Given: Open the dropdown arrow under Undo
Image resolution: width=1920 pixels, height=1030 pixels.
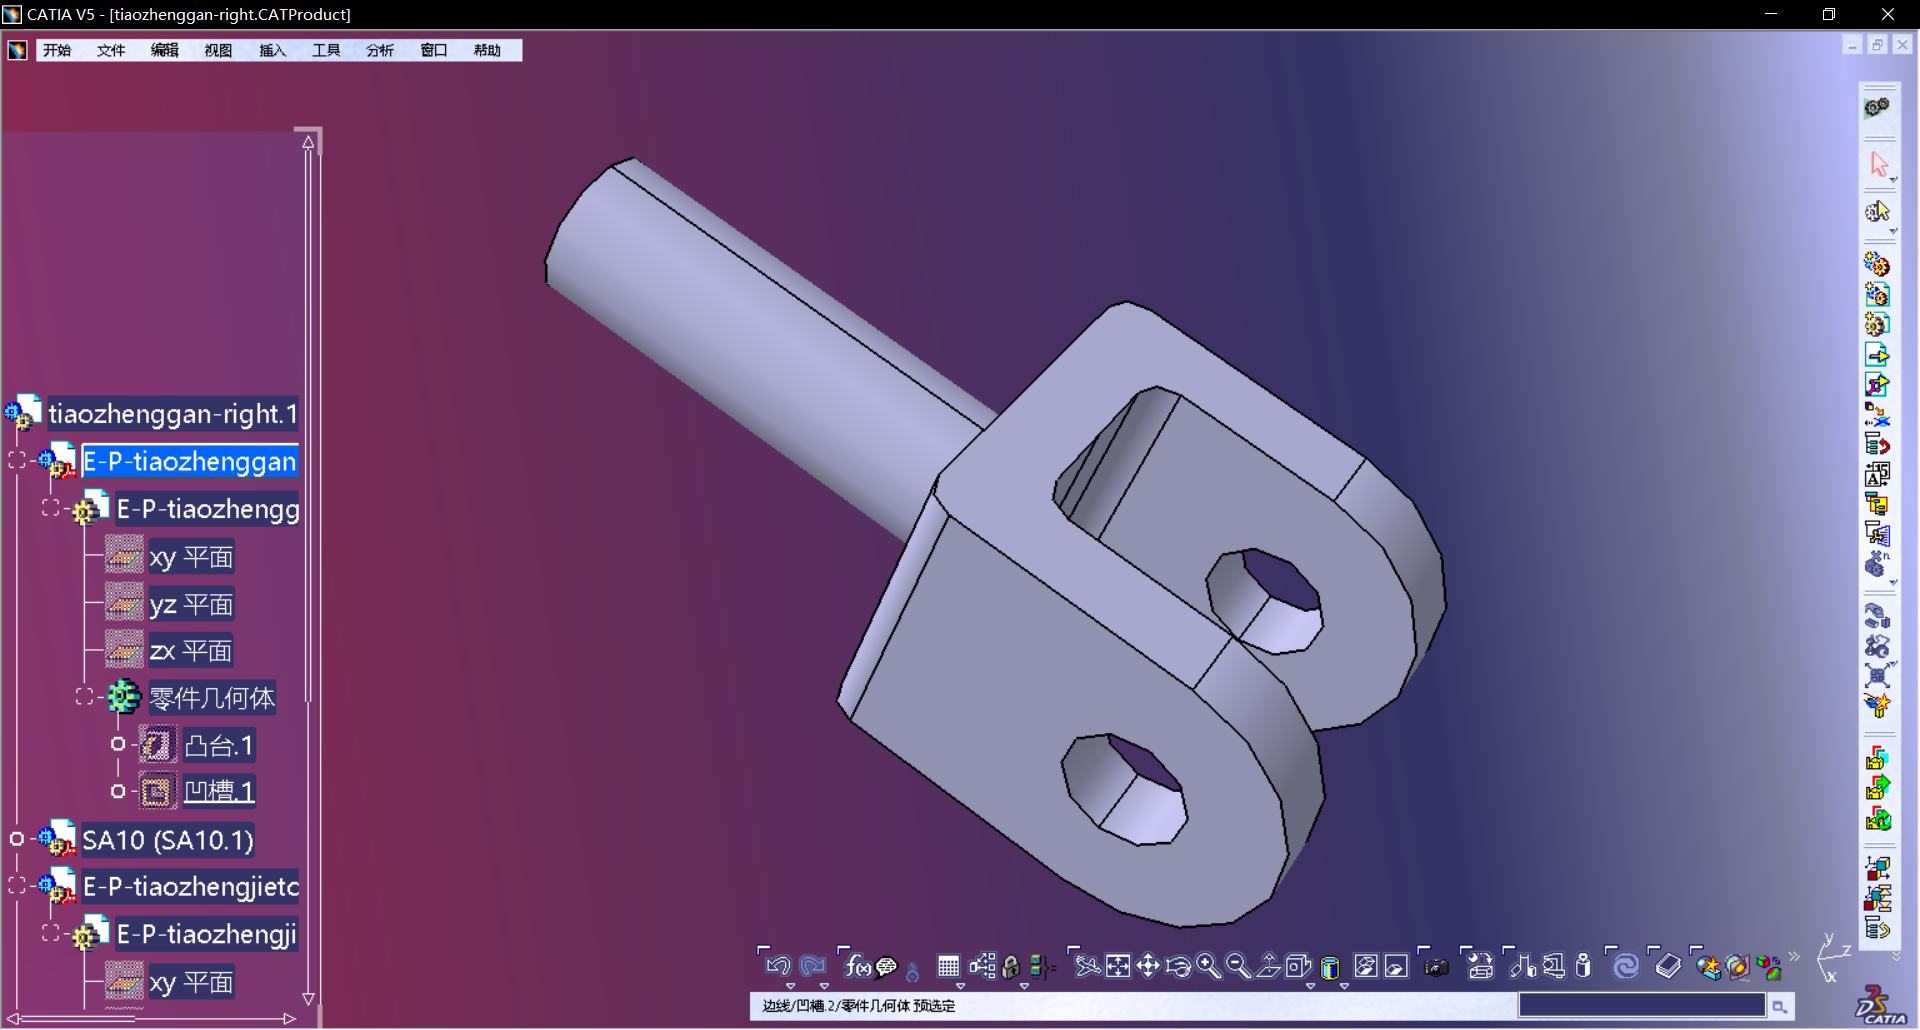Looking at the screenshot, I should pos(791,986).
